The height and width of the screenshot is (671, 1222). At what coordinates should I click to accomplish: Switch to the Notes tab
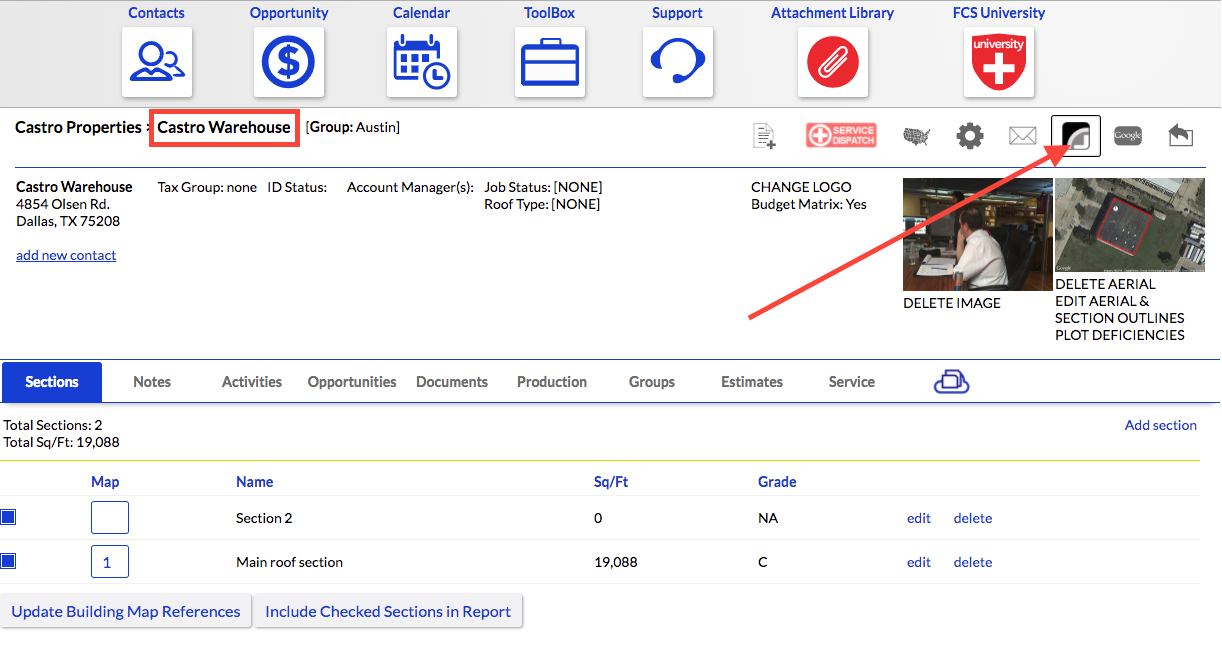click(152, 382)
